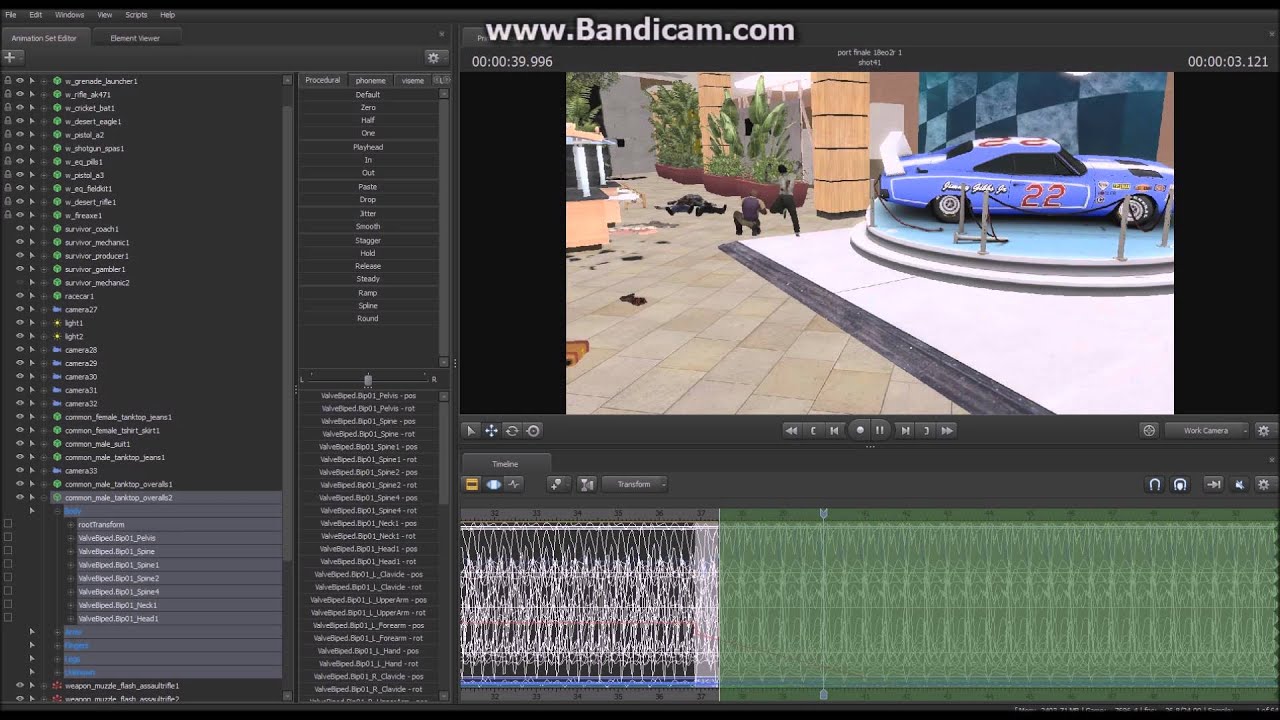This screenshot has height=720, width=1280.
Task: Expand the rootTransform control node
Action: [71, 525]
